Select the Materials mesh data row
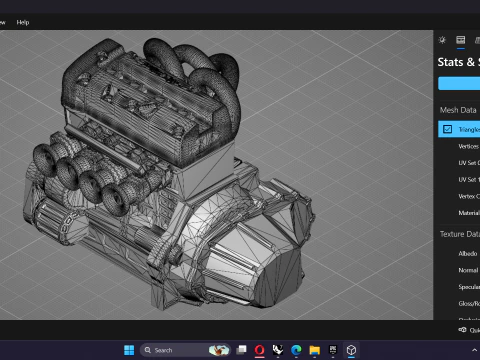The height and width of the screenshot is (360, 480). click(x=469, y=213)
